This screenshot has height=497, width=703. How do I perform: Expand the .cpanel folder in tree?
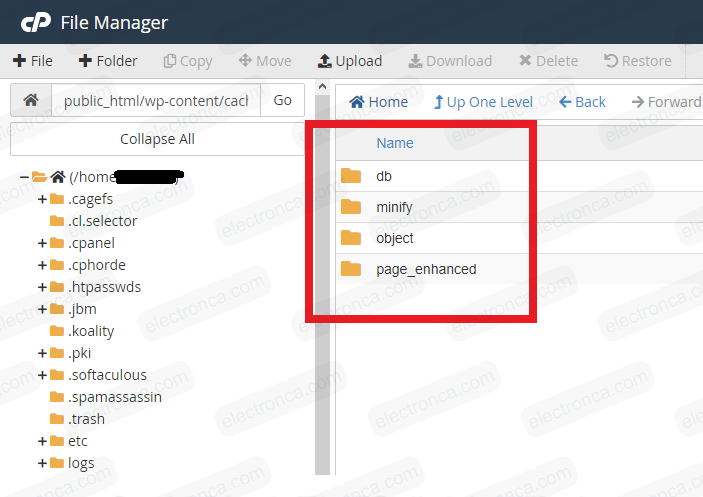[x=42, y=243]
